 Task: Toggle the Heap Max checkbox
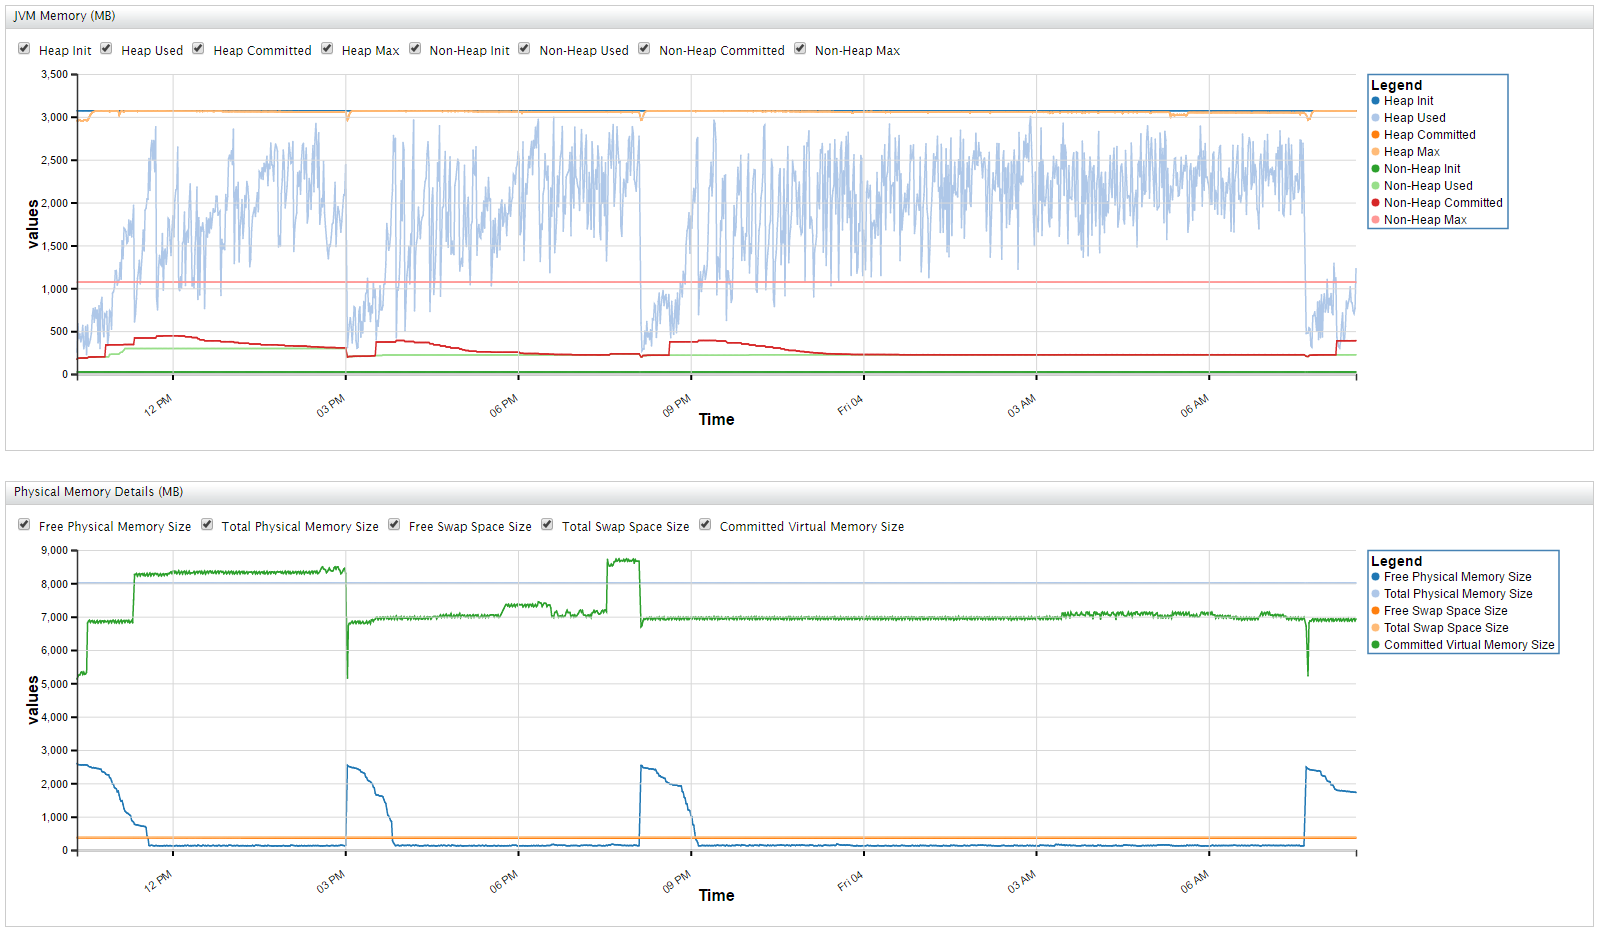(327, 49)
